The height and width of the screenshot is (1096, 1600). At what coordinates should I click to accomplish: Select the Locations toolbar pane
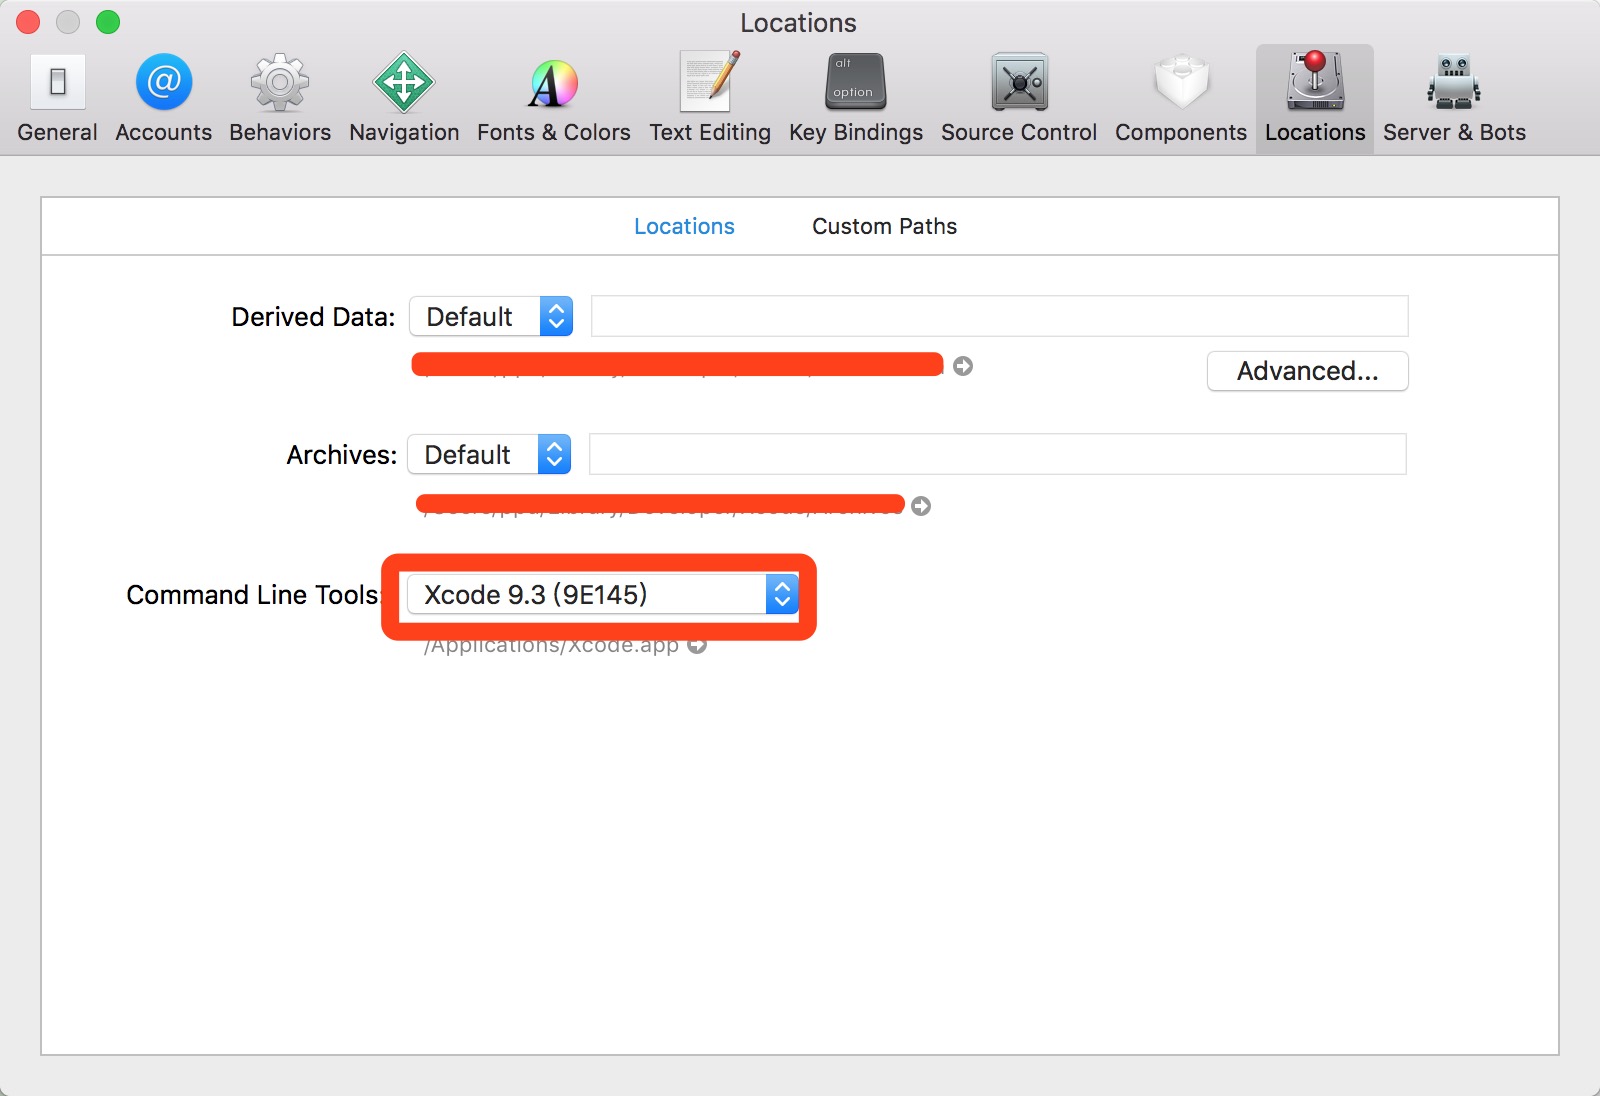pyautogui.click(x=1315, y=99)
